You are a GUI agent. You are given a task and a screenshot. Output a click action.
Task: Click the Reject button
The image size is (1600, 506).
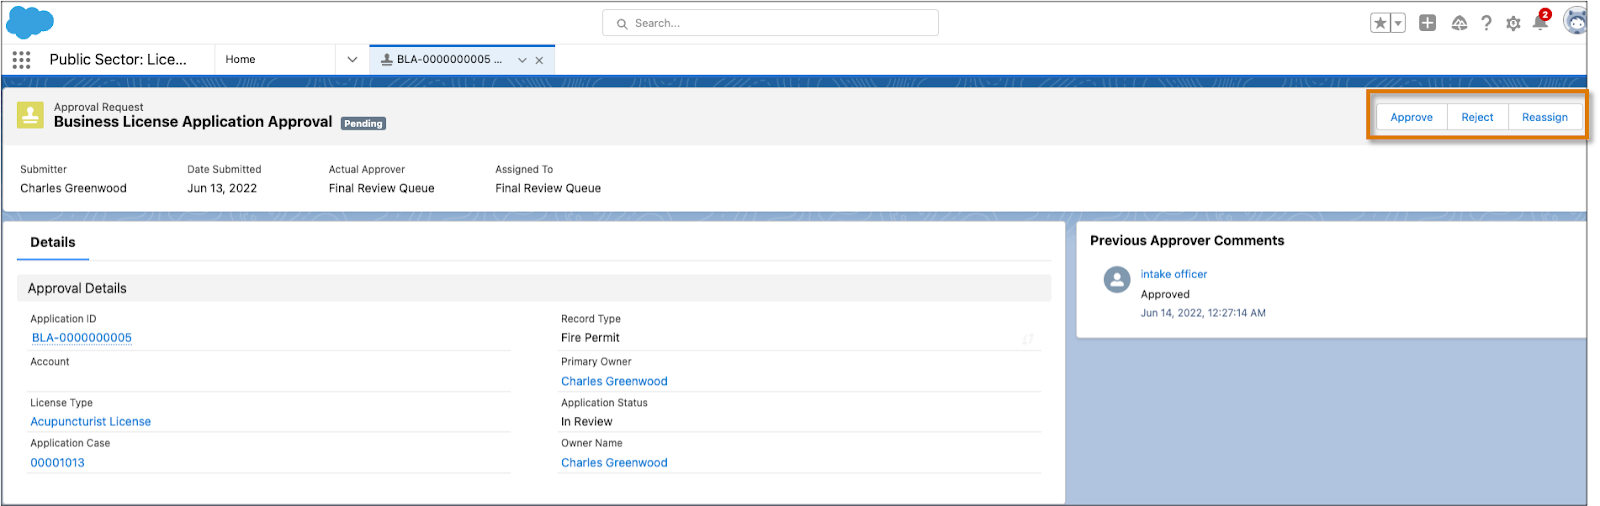1477,117
